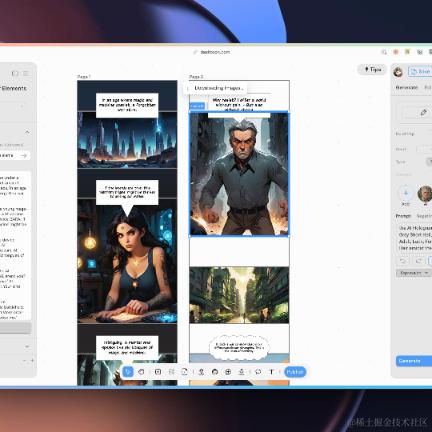
Task: Collapse the section with the up chevron
Action: [x=27, y=132]
